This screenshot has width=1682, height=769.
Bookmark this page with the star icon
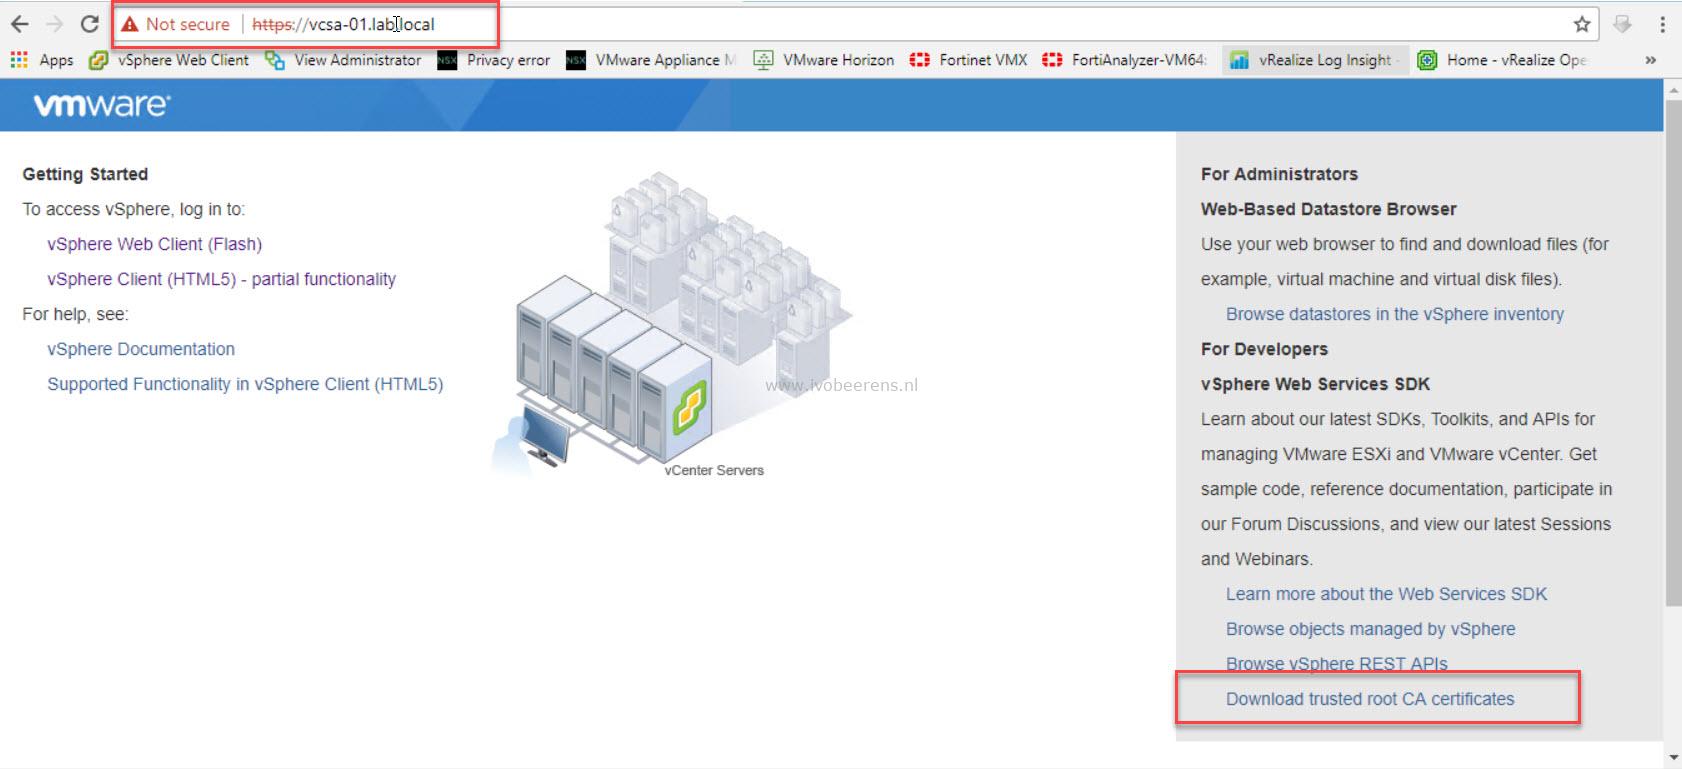[x=1582, y=24]
